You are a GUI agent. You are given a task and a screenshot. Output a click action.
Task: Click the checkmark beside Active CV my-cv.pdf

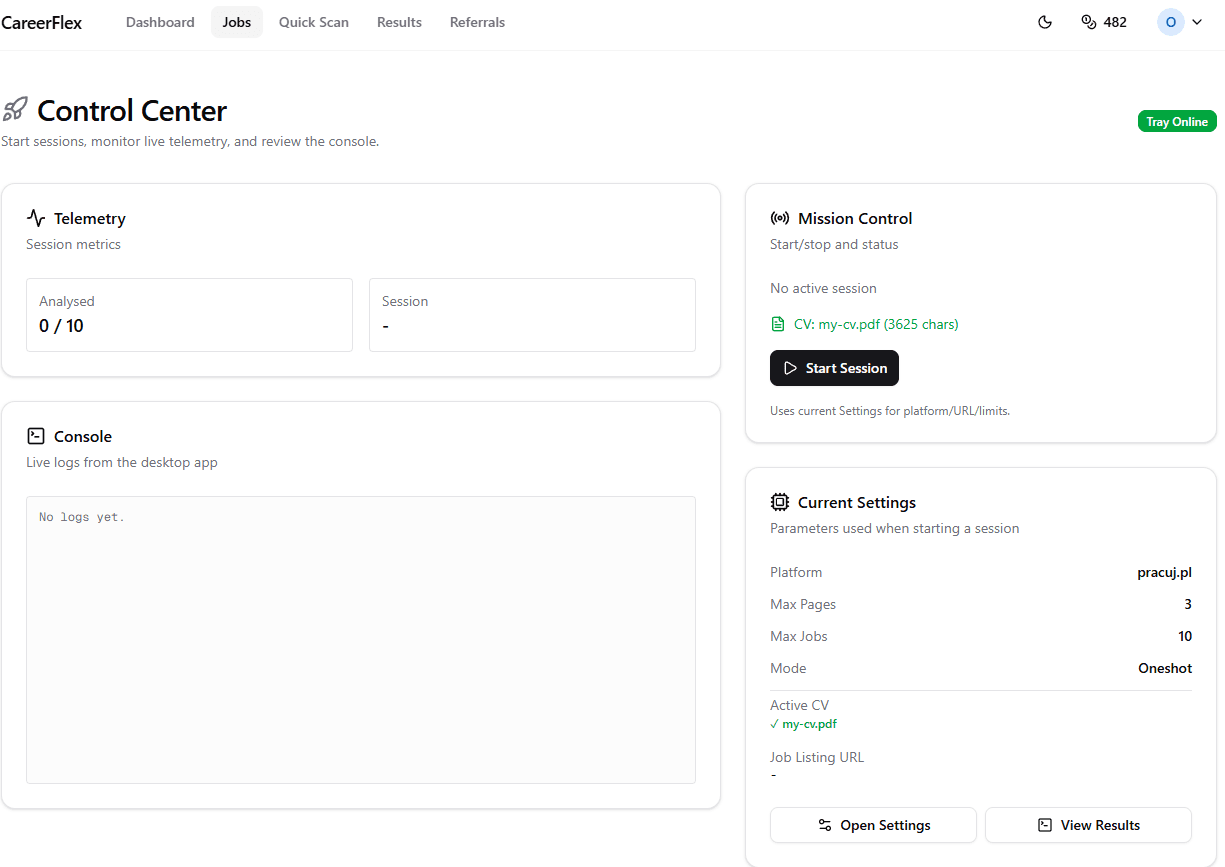click(773, 723)
